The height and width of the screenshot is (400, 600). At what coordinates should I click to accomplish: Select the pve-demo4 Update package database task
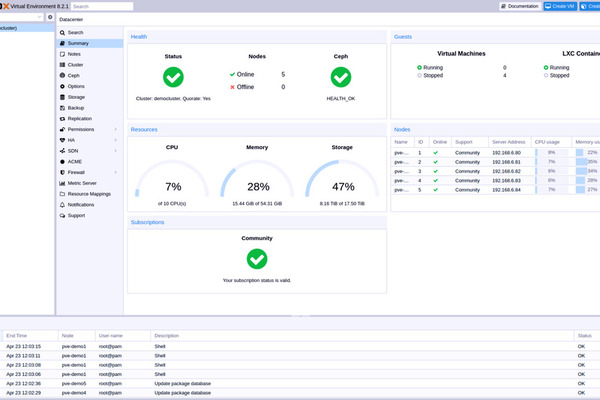(300, 393)
